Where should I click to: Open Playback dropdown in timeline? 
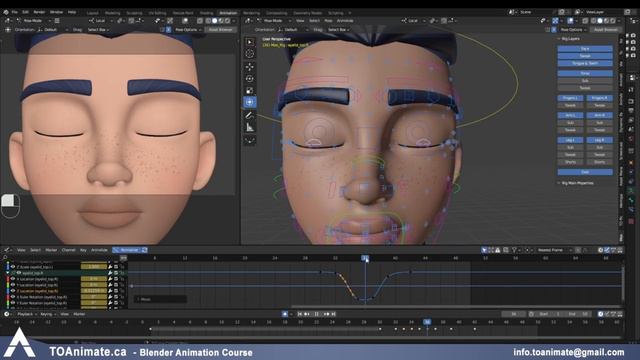pos(27,314)
